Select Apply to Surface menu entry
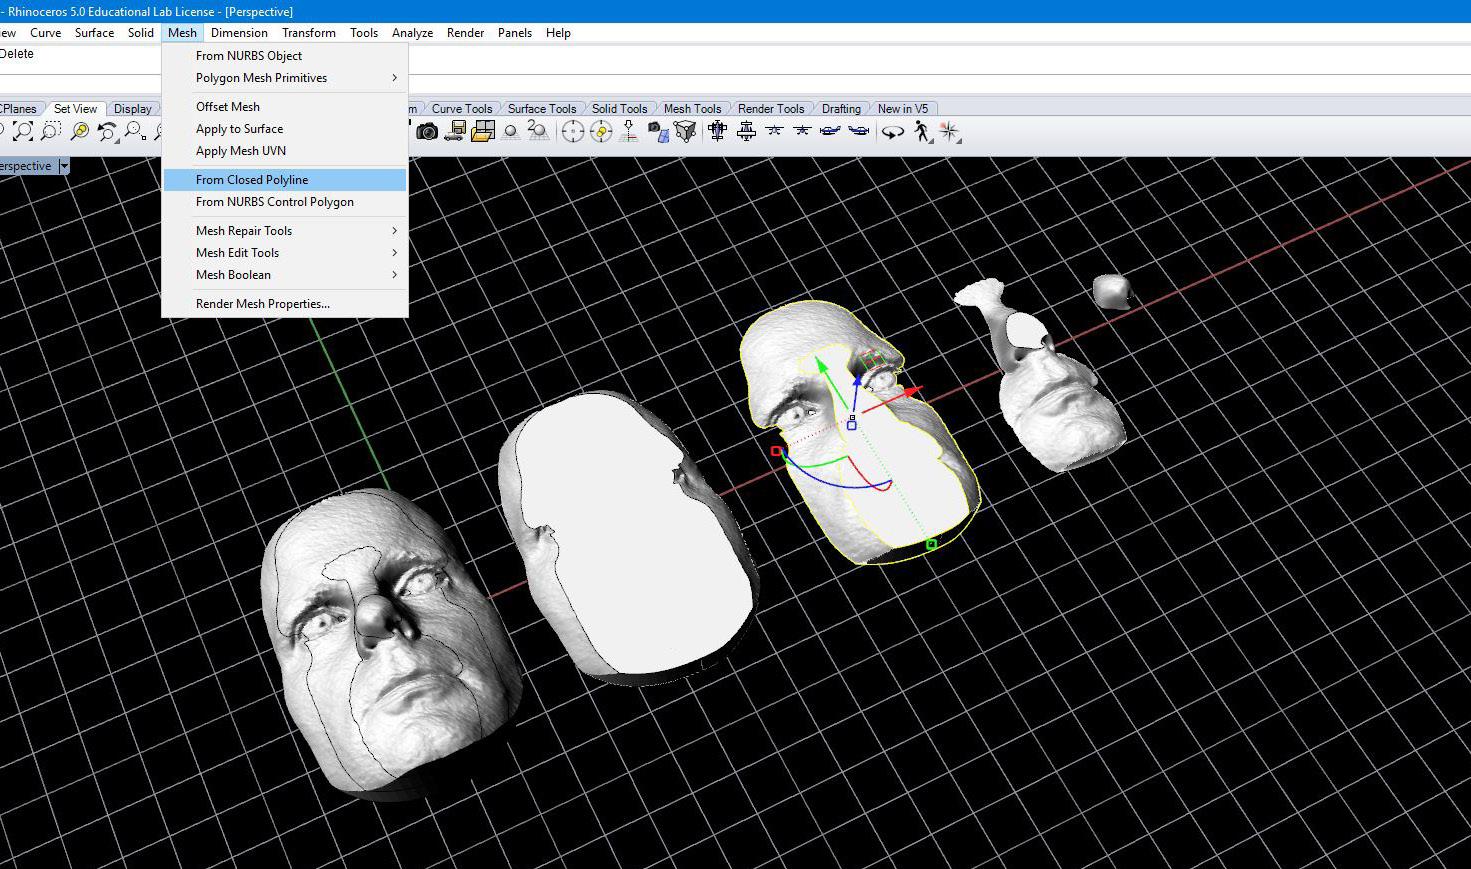Image resolution: width=1471 pixels, height=869 pixels. pyautogui.click(x=285, y=129)
